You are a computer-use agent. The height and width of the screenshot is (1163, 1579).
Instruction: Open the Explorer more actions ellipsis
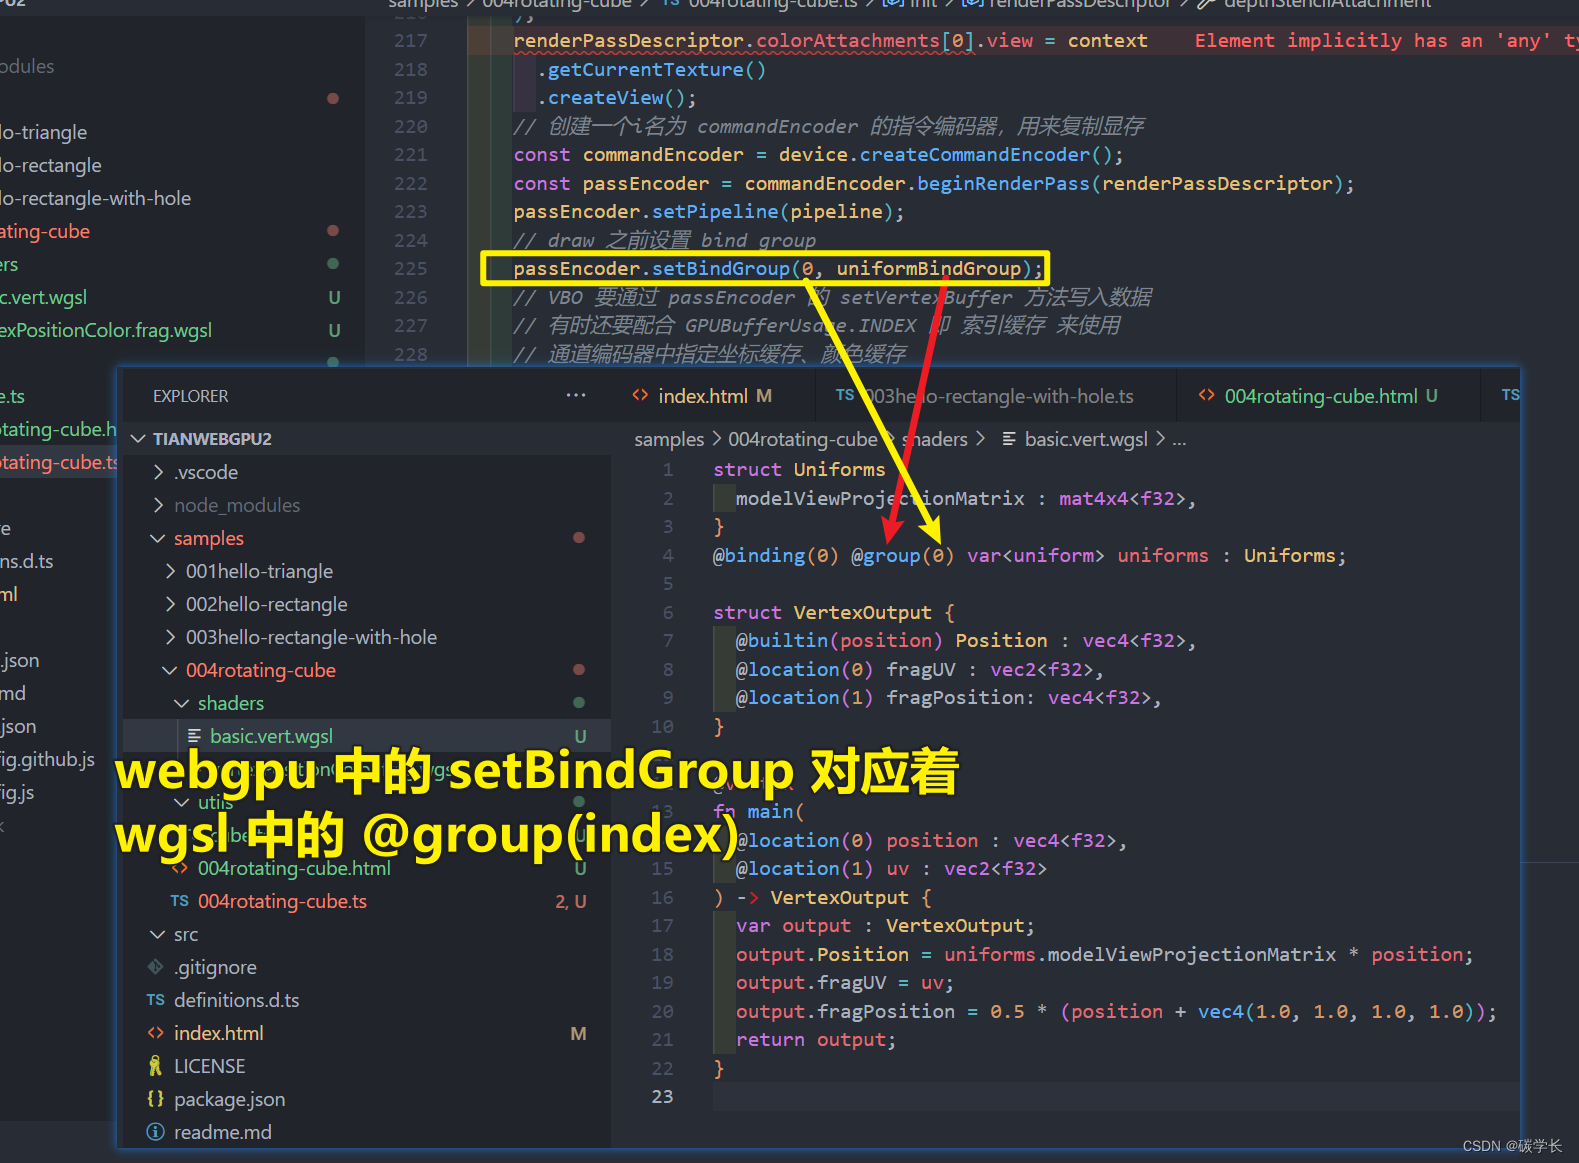coord(576,396)
